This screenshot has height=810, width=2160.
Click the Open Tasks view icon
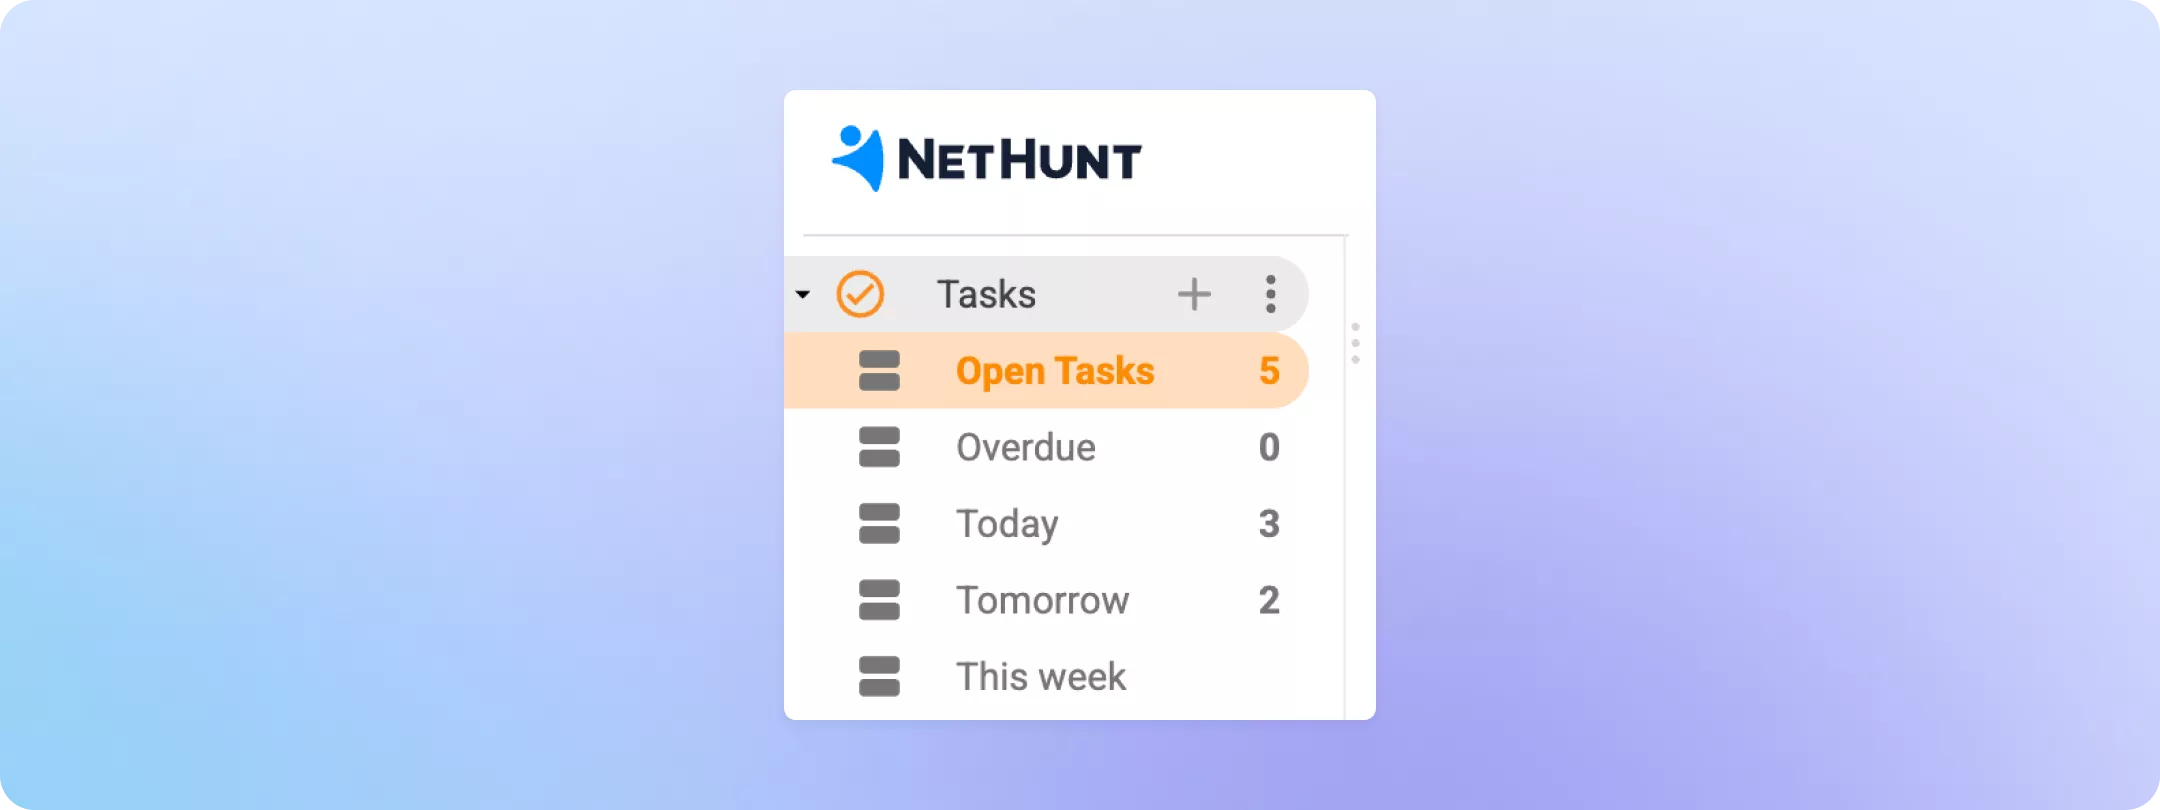pyautogui.click(x=879, y=371)
